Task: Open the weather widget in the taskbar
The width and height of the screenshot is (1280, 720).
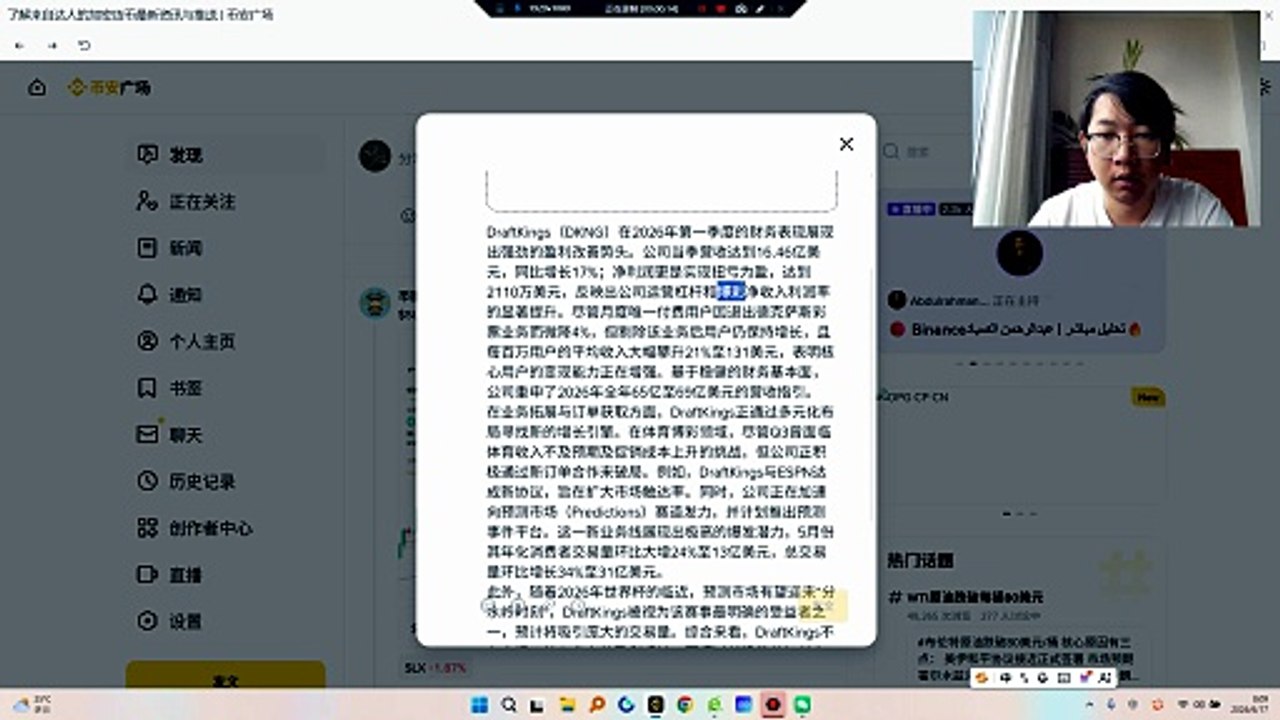Action: 32,704
